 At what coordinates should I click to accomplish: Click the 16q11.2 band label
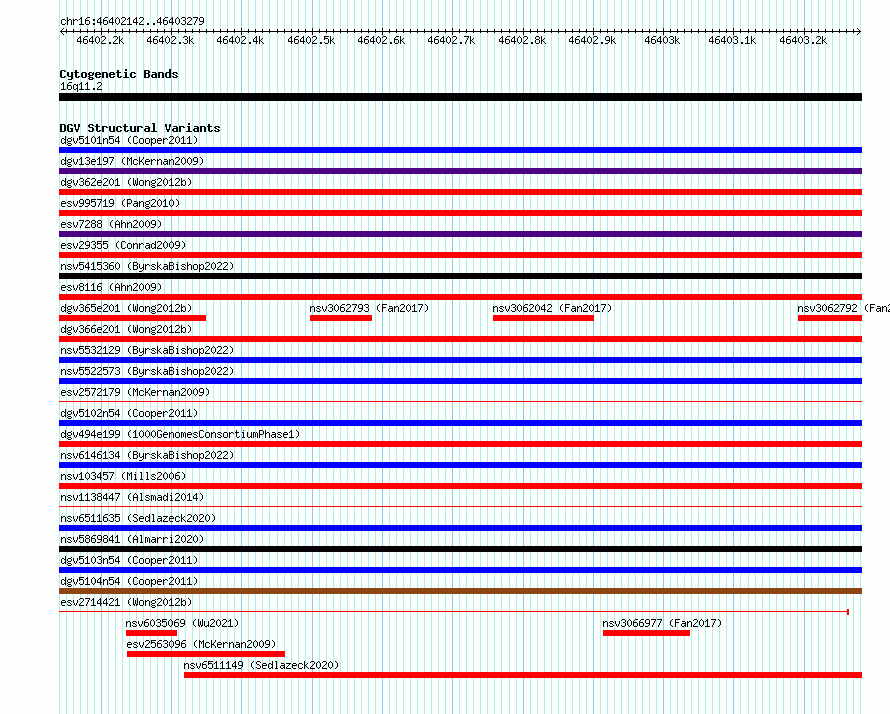tap(81, 86)
